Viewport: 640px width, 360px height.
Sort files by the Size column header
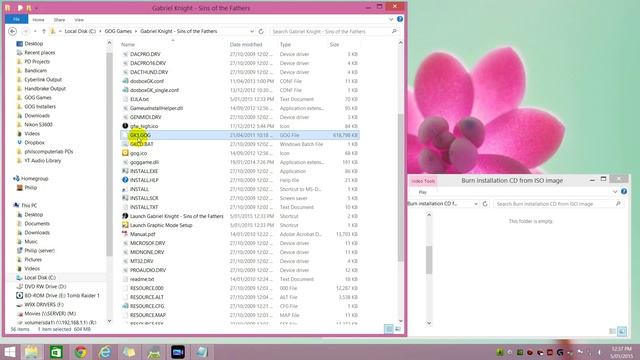coord(334,44)
